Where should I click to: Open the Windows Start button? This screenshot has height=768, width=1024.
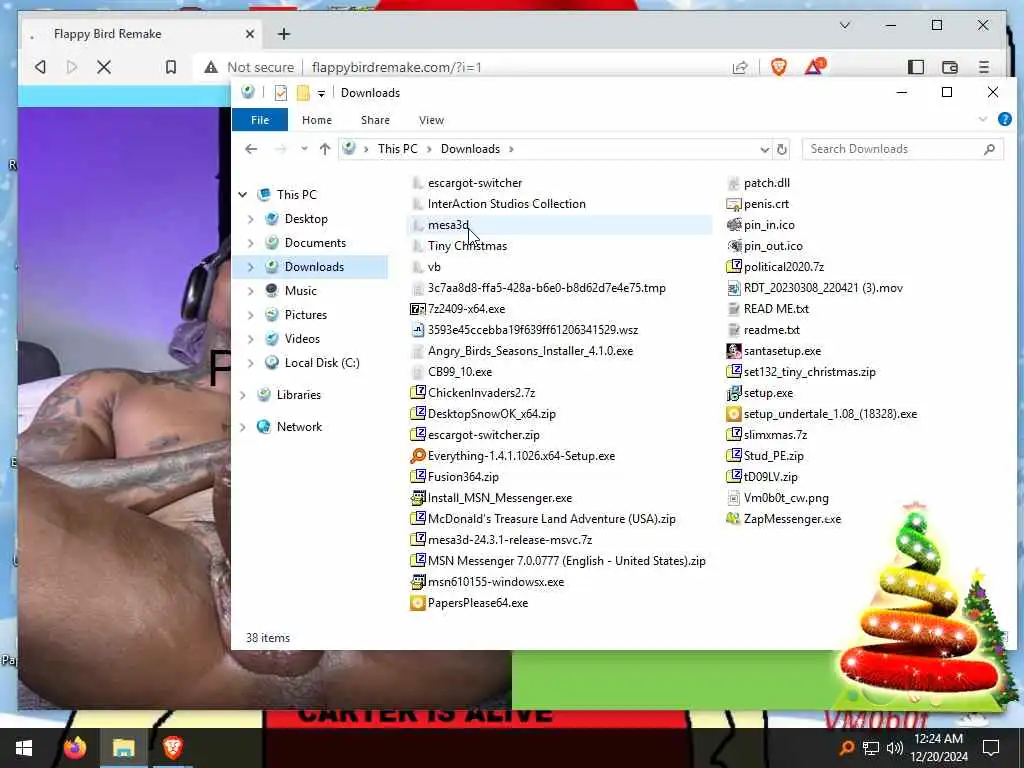click(24, 748)
